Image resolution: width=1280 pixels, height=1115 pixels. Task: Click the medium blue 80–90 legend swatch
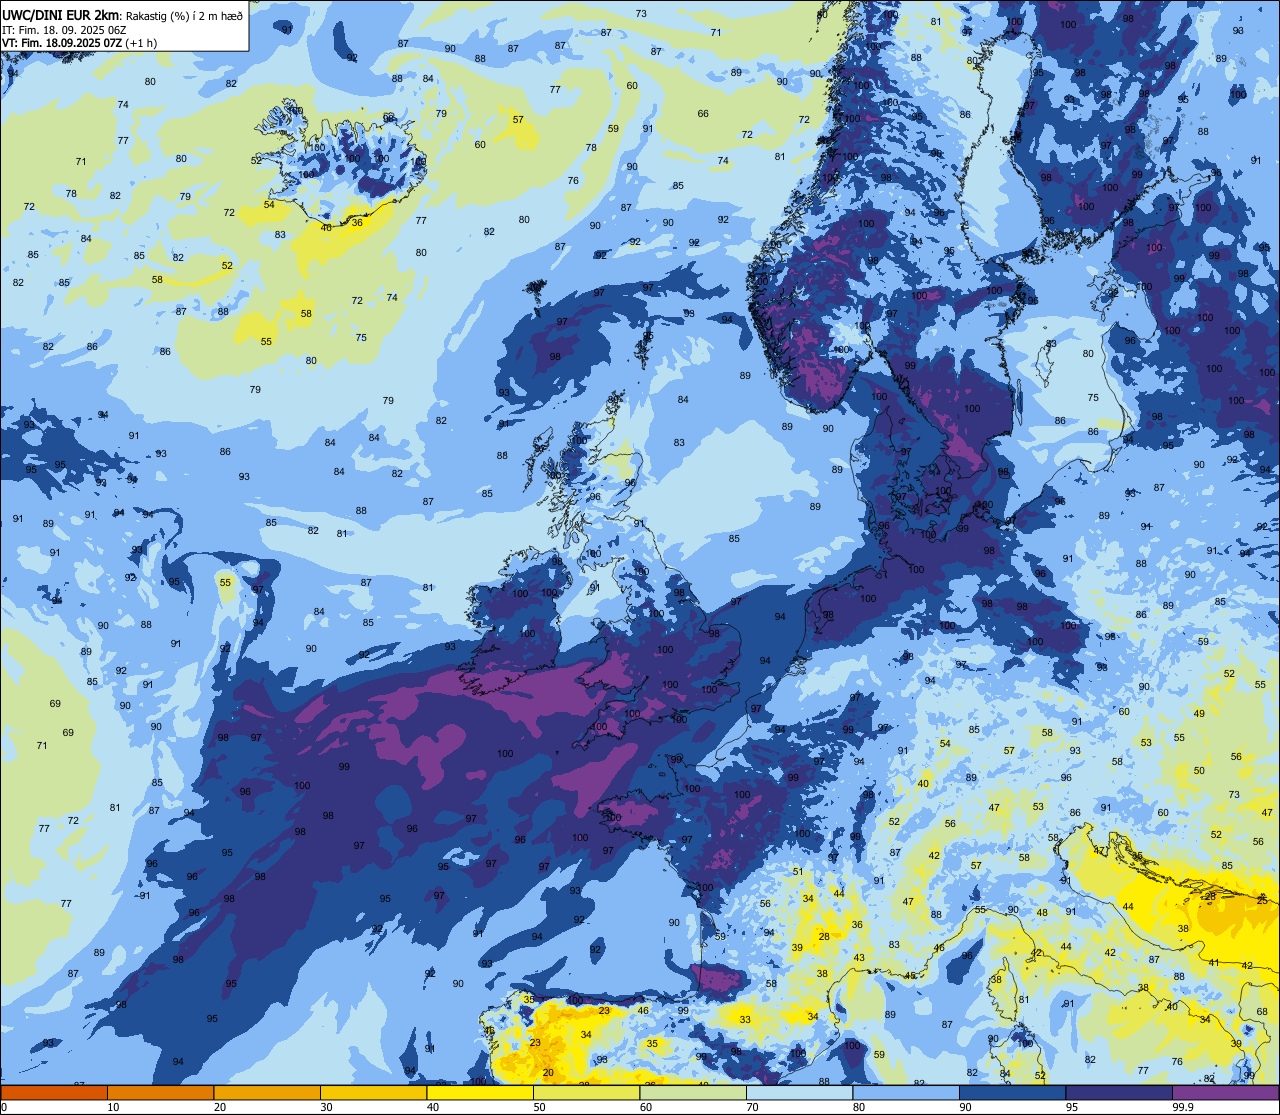click(x=906, y=1092)
